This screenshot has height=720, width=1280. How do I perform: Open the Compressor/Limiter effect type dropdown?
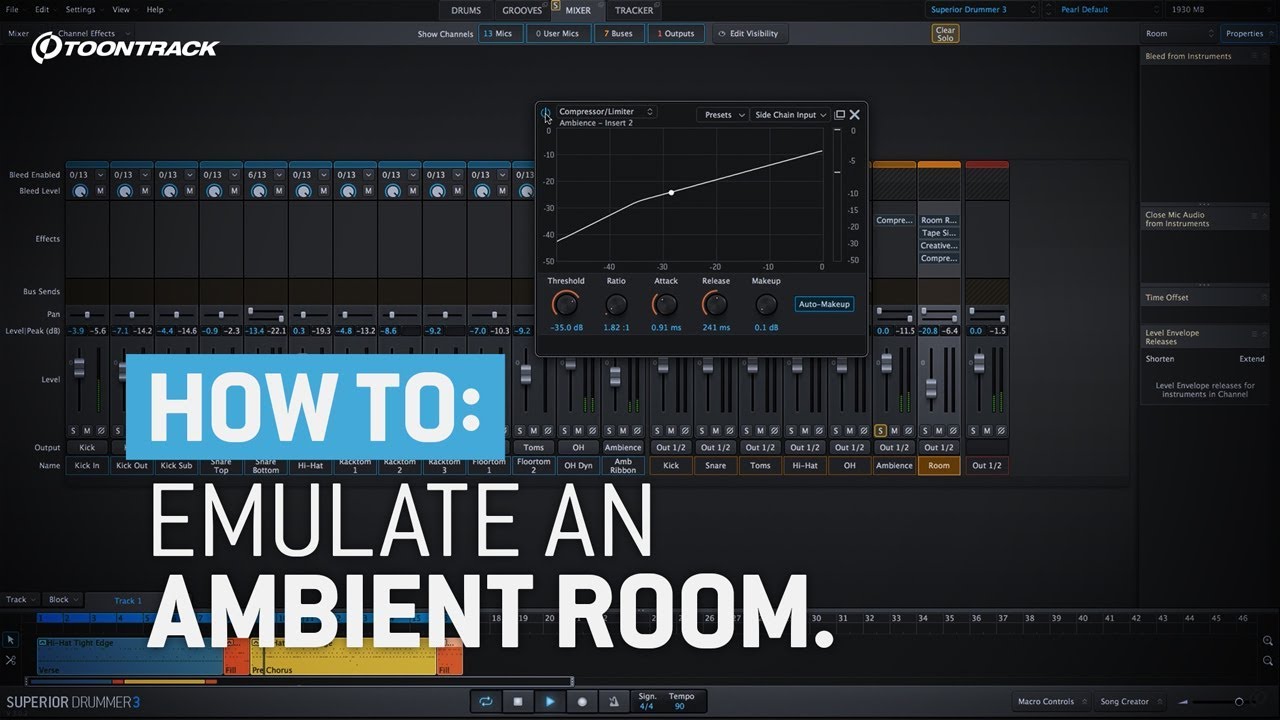[x=605, y=112]
